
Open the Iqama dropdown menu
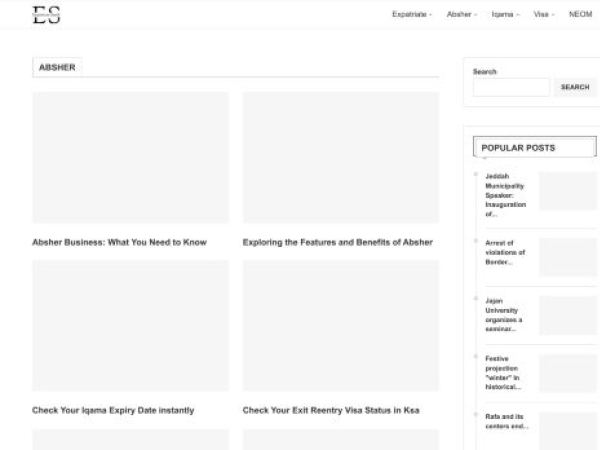click(x=505, y=15)
